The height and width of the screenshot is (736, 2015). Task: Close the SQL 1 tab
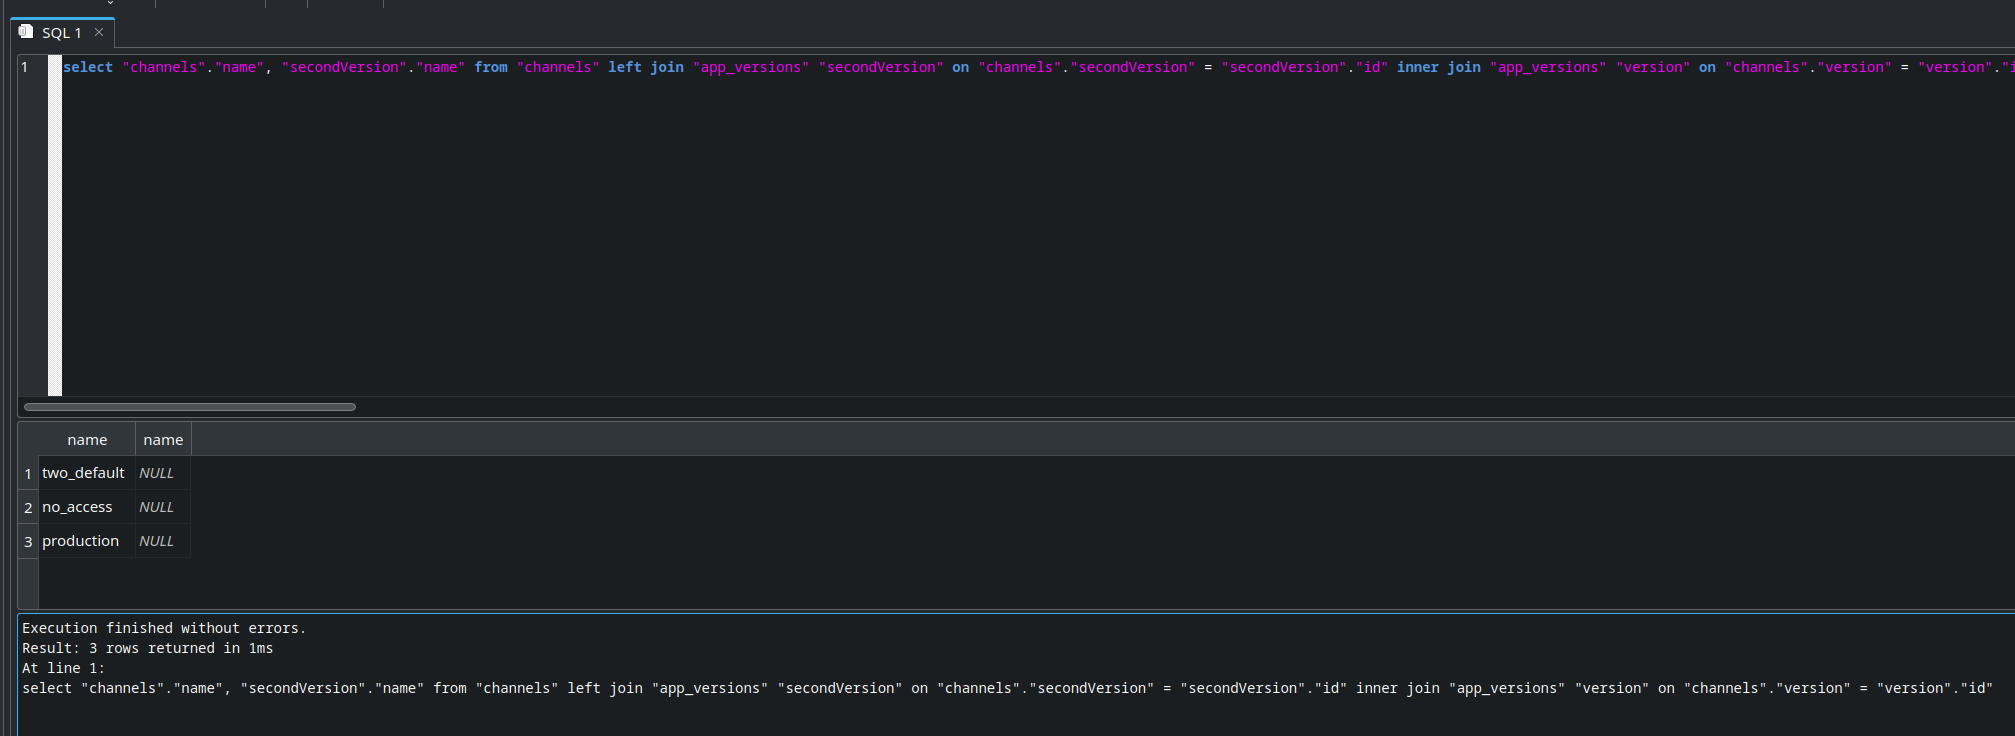click(99, 32)
